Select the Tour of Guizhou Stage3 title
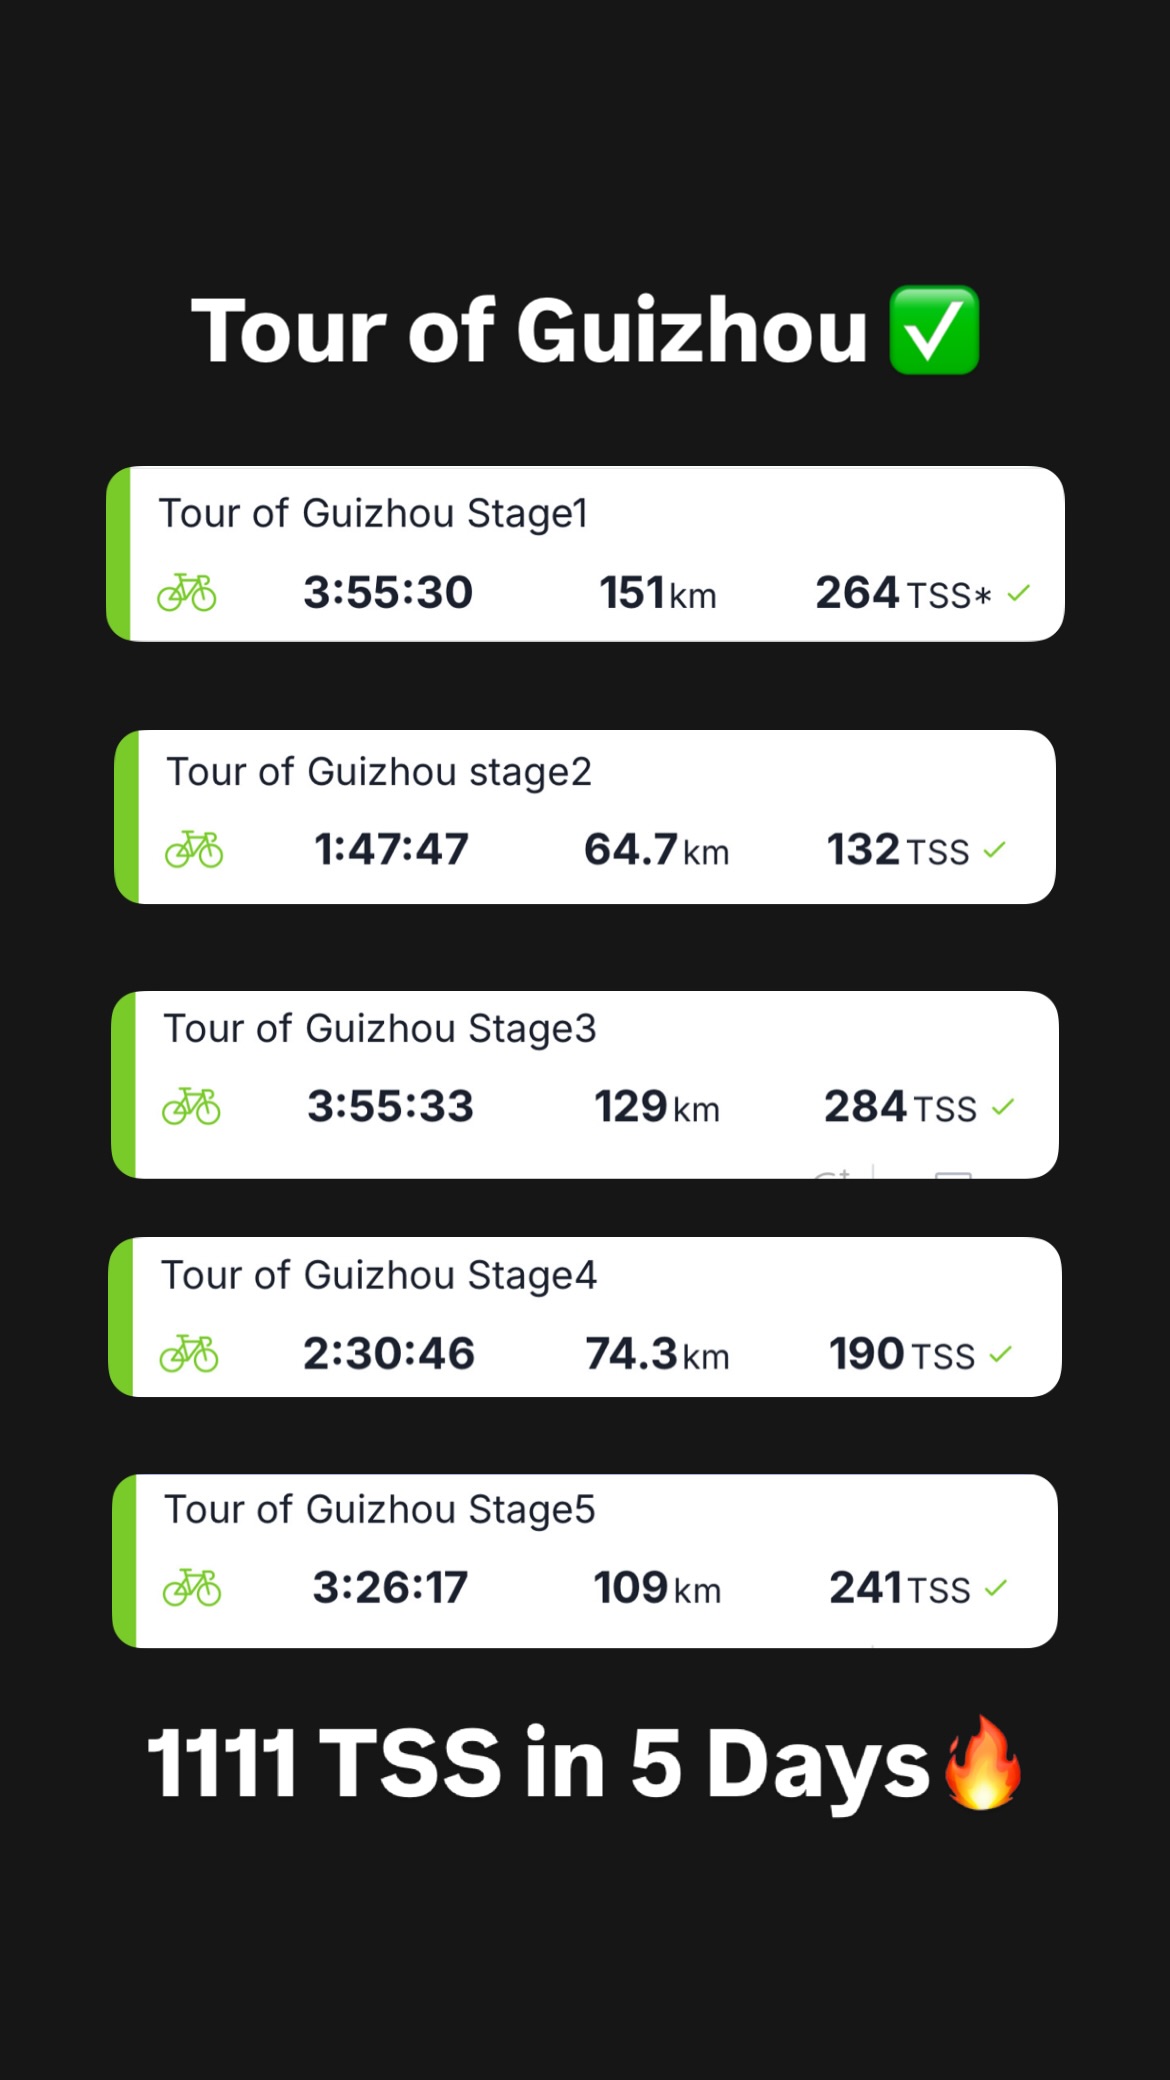This screenshot has height=2080, width=1170. (380, 1029)
